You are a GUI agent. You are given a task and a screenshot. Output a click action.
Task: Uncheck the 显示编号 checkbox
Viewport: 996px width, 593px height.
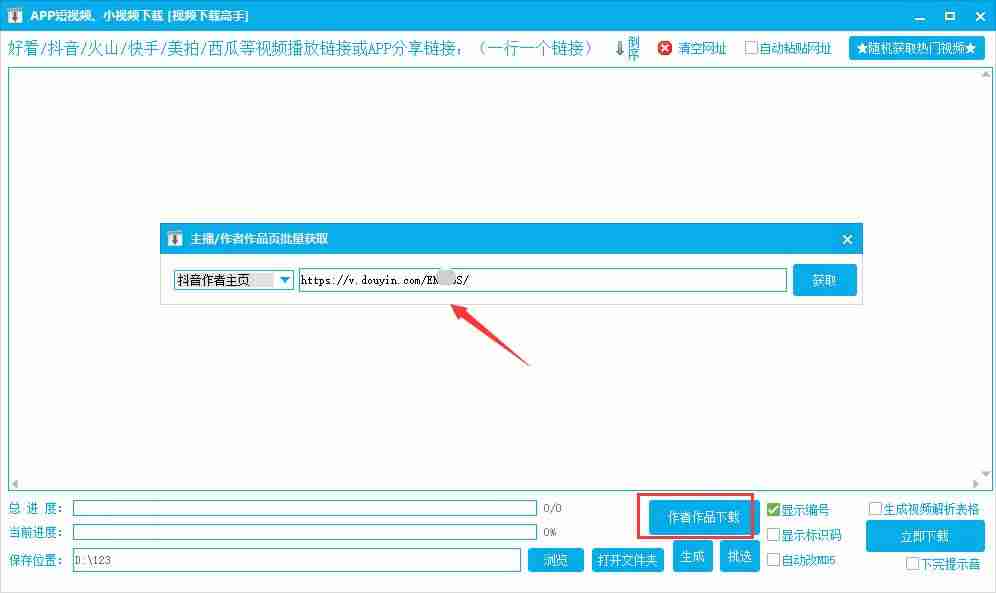coord(773,509)
